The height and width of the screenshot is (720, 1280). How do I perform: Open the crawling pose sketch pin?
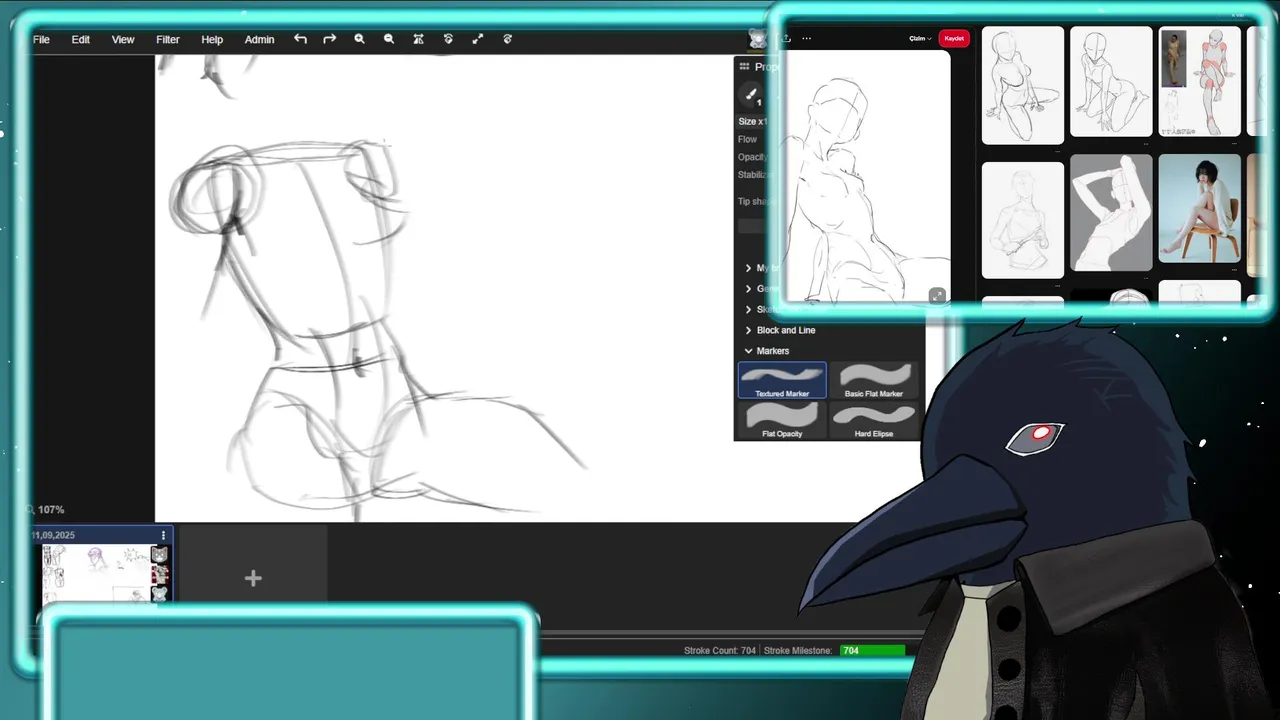1111,81
